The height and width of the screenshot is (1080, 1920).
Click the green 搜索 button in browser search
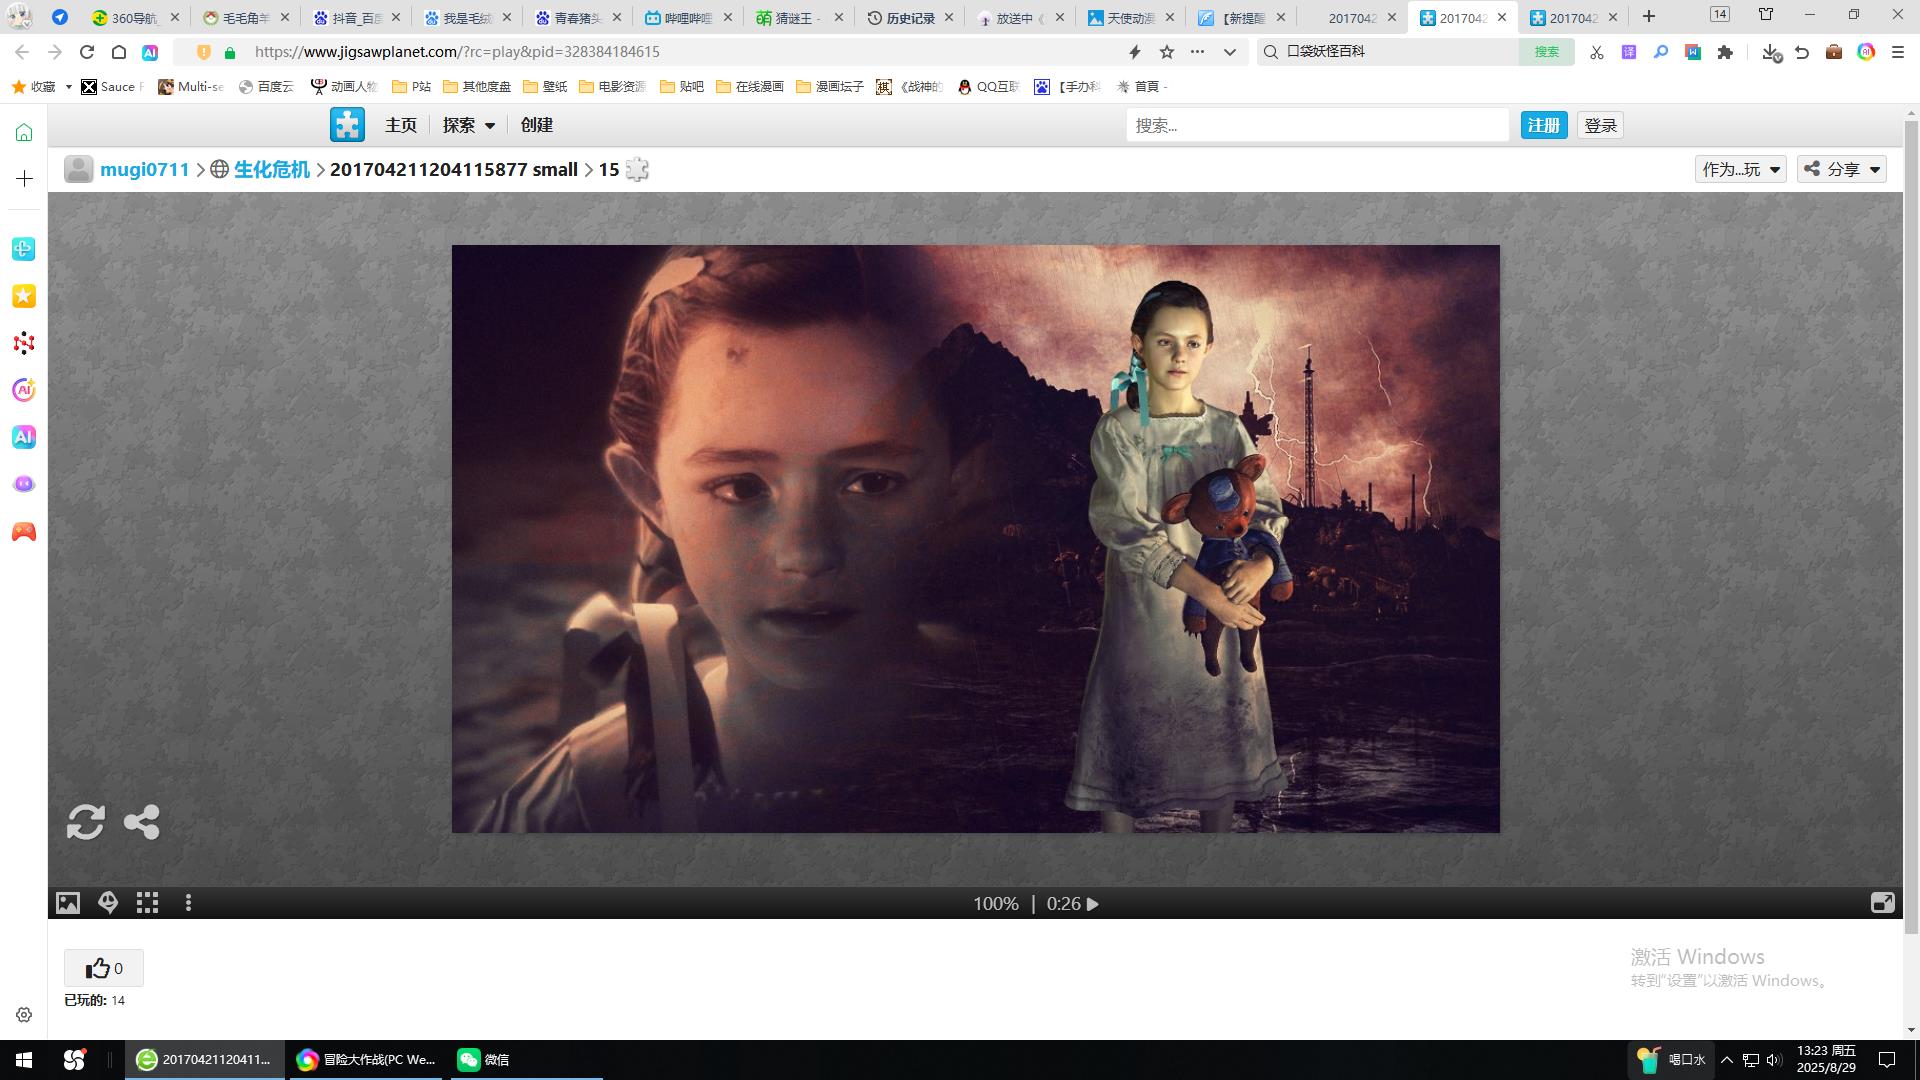[x=1546, y=52]
